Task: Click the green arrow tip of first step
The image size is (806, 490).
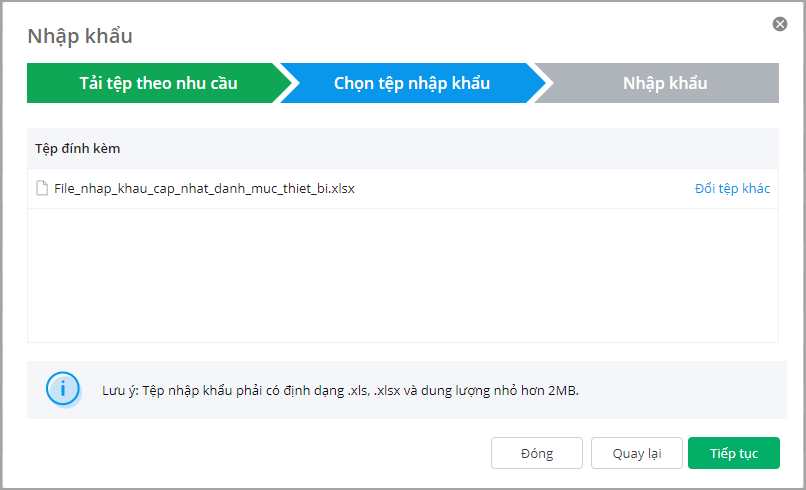Action: tap(288, 83)
